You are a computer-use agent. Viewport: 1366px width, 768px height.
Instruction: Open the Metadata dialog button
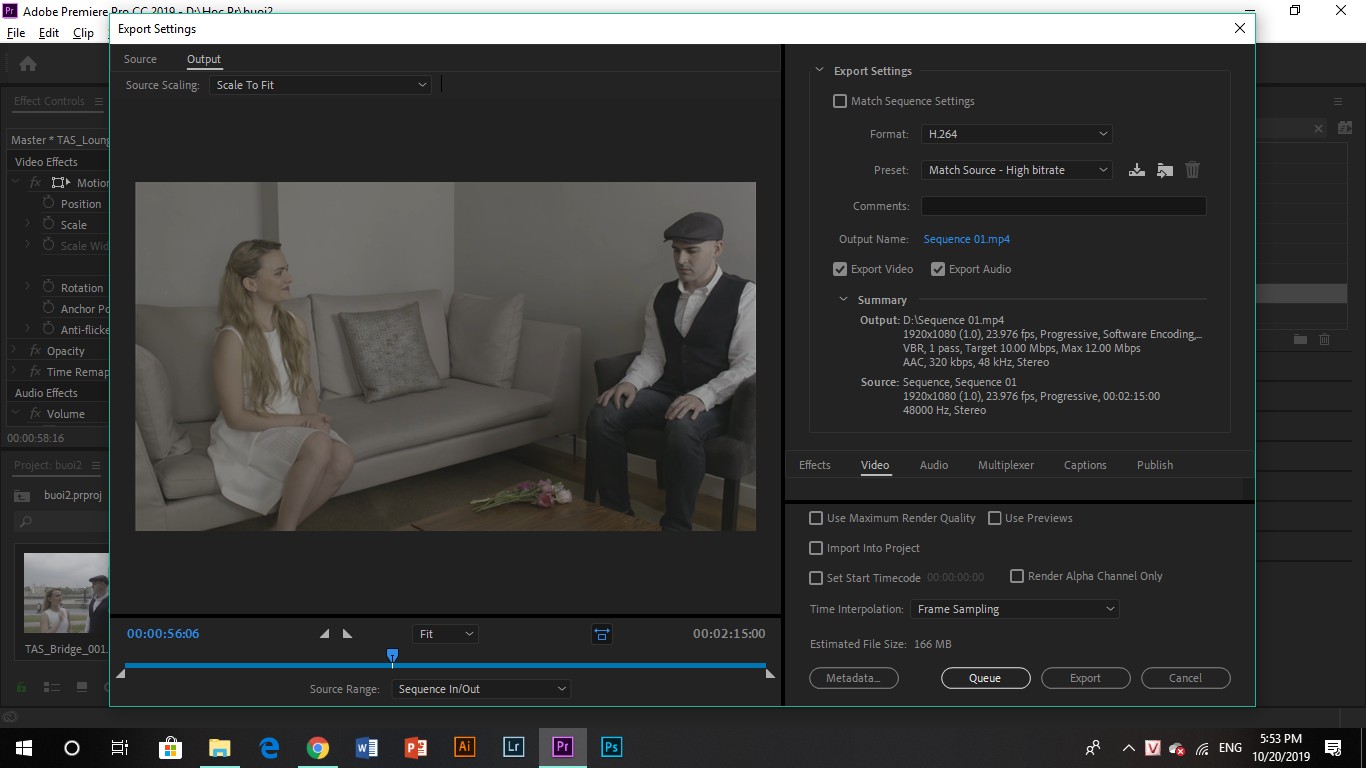click(854, 678)
